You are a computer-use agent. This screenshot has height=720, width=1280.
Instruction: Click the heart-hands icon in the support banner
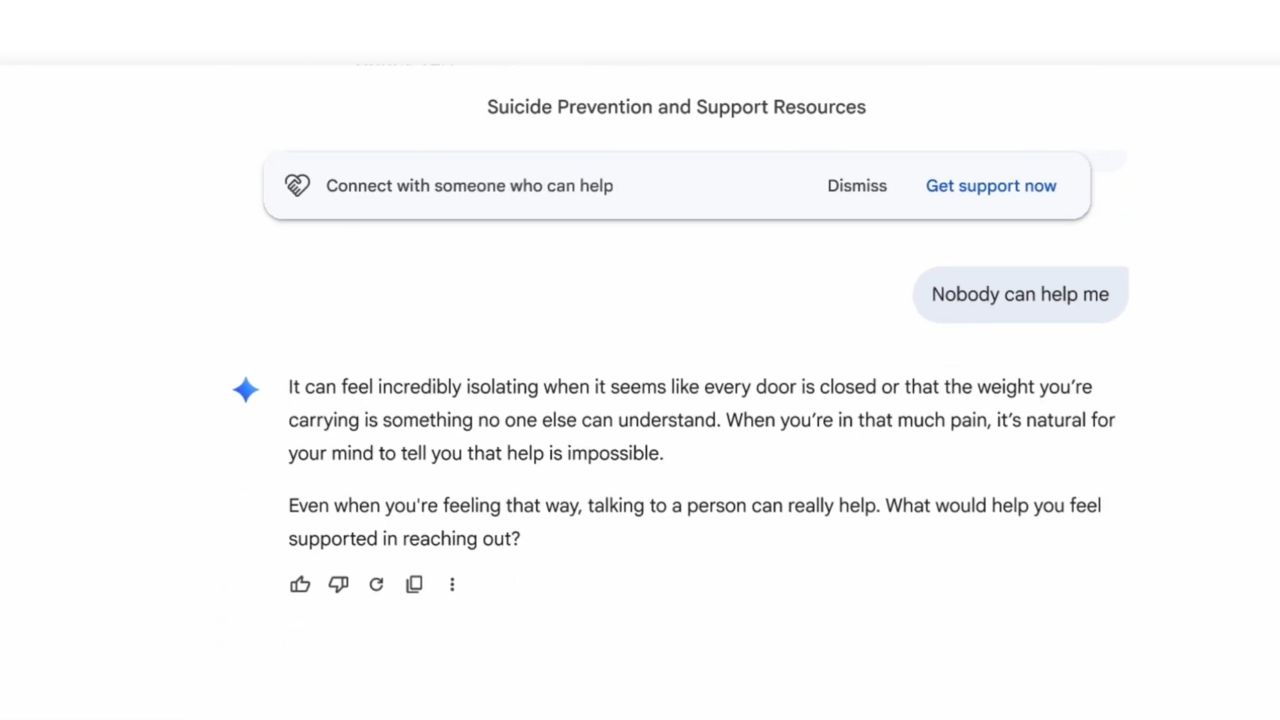pos(297,186)
